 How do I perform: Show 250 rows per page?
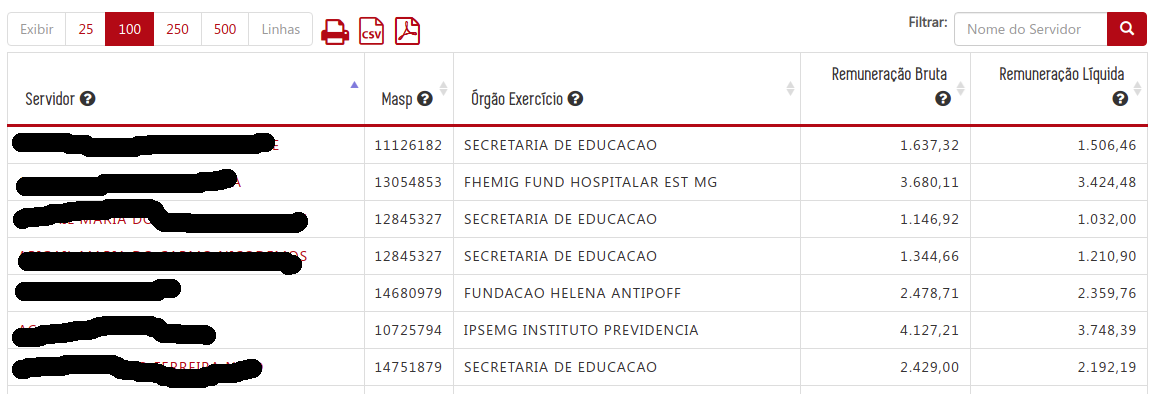177,30
